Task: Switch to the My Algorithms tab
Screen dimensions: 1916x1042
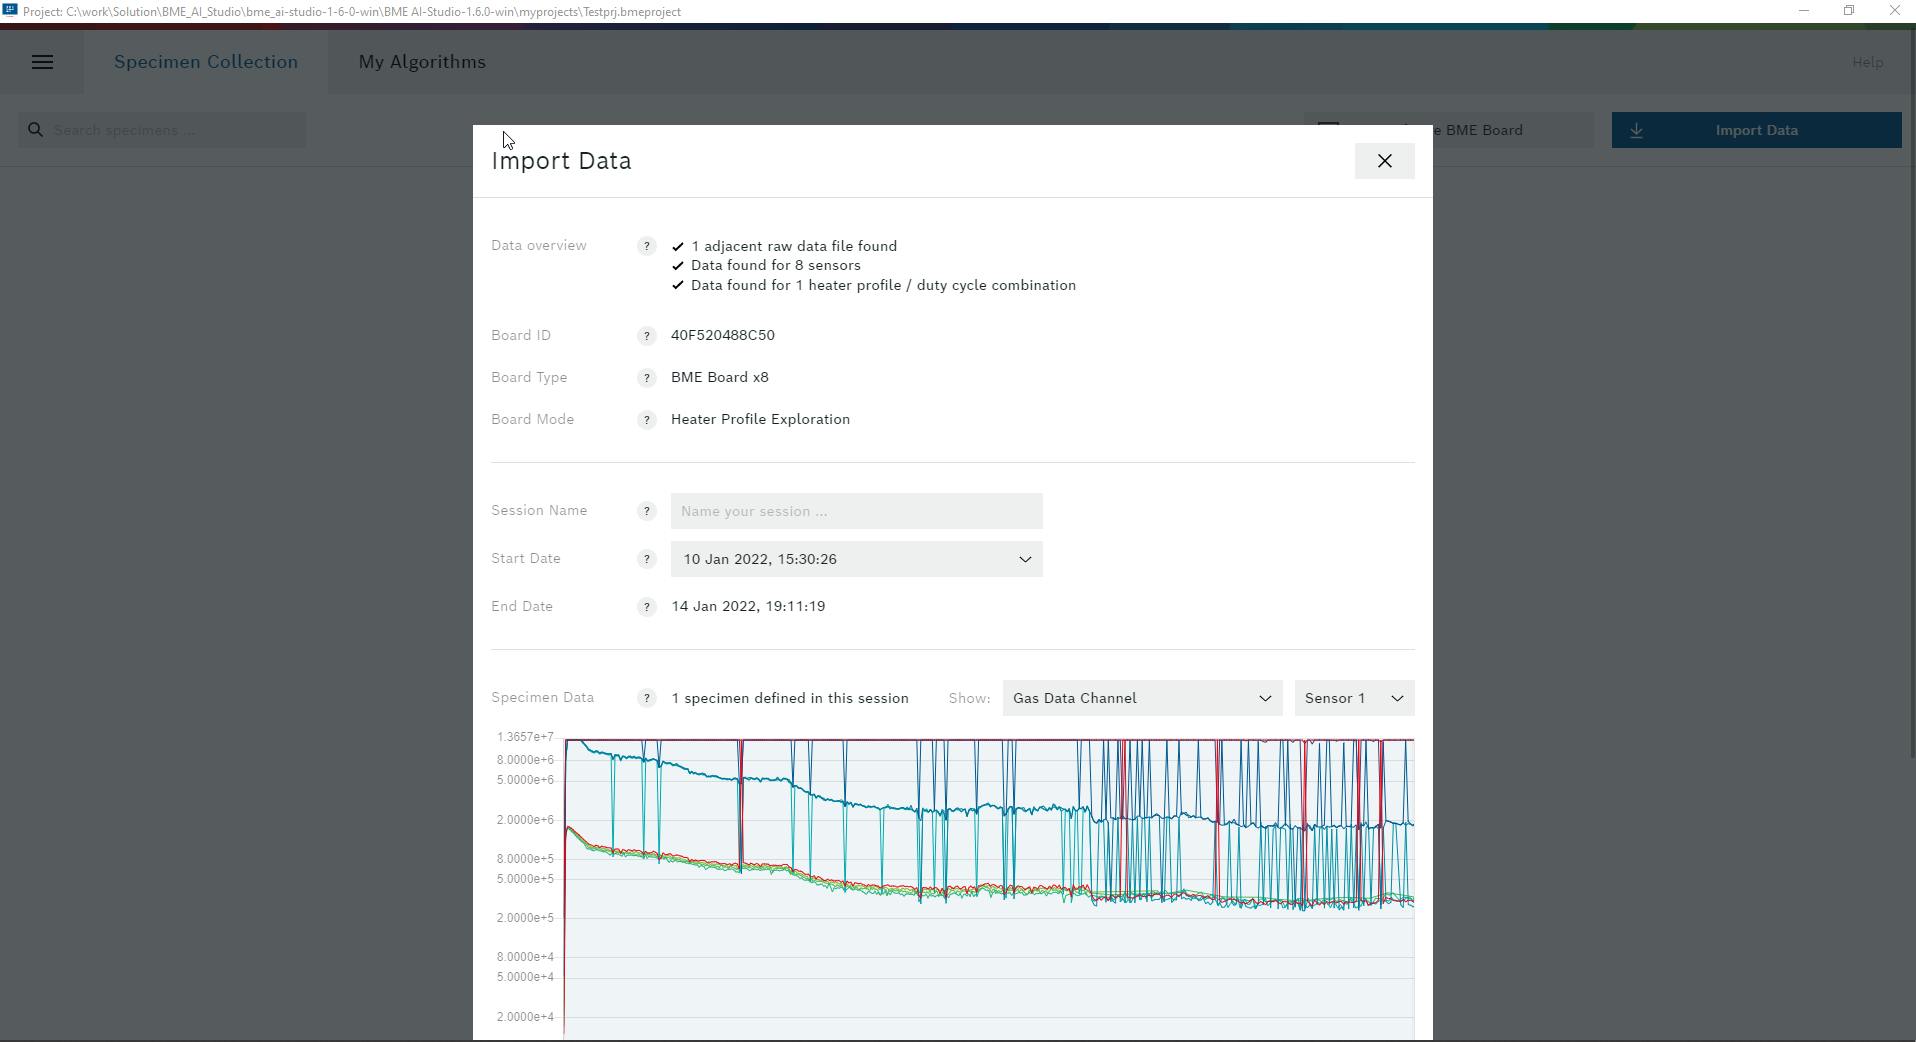Action: click(422, 62)
